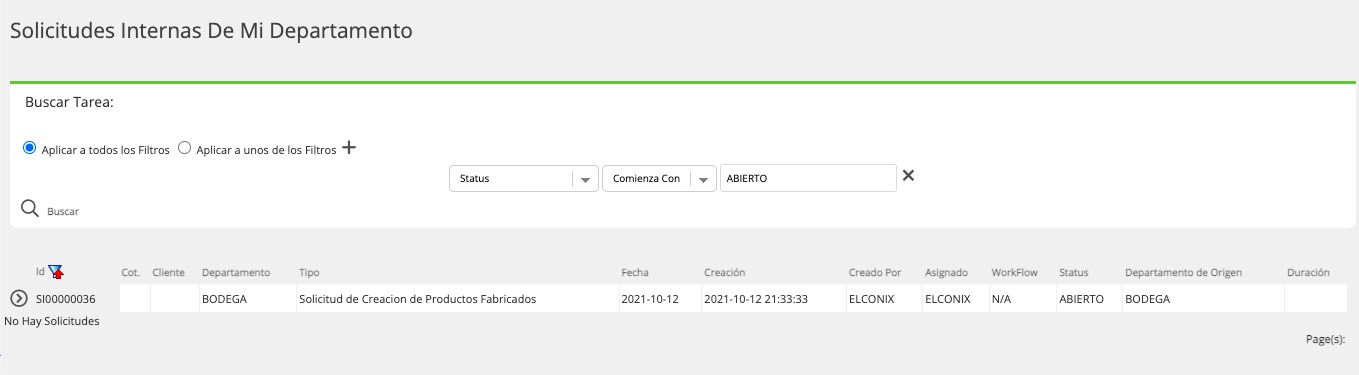Select Aplicar a todos los Filtros radio
This screenshot has height=375, width=1359.
click(29, 148)
